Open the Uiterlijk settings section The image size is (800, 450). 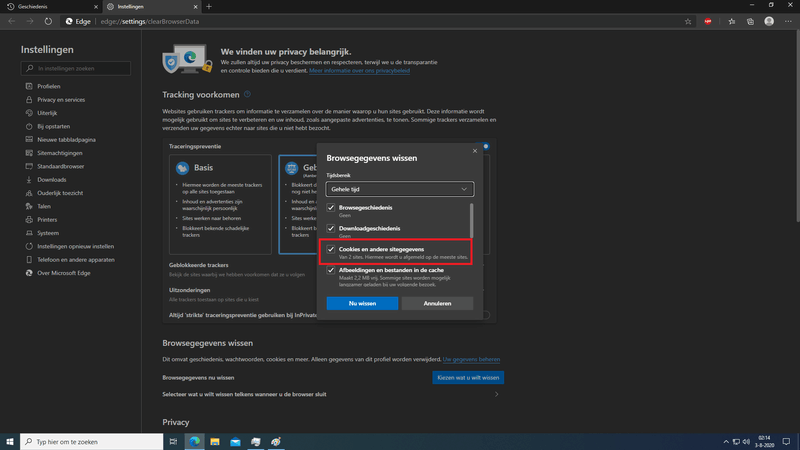47,113
